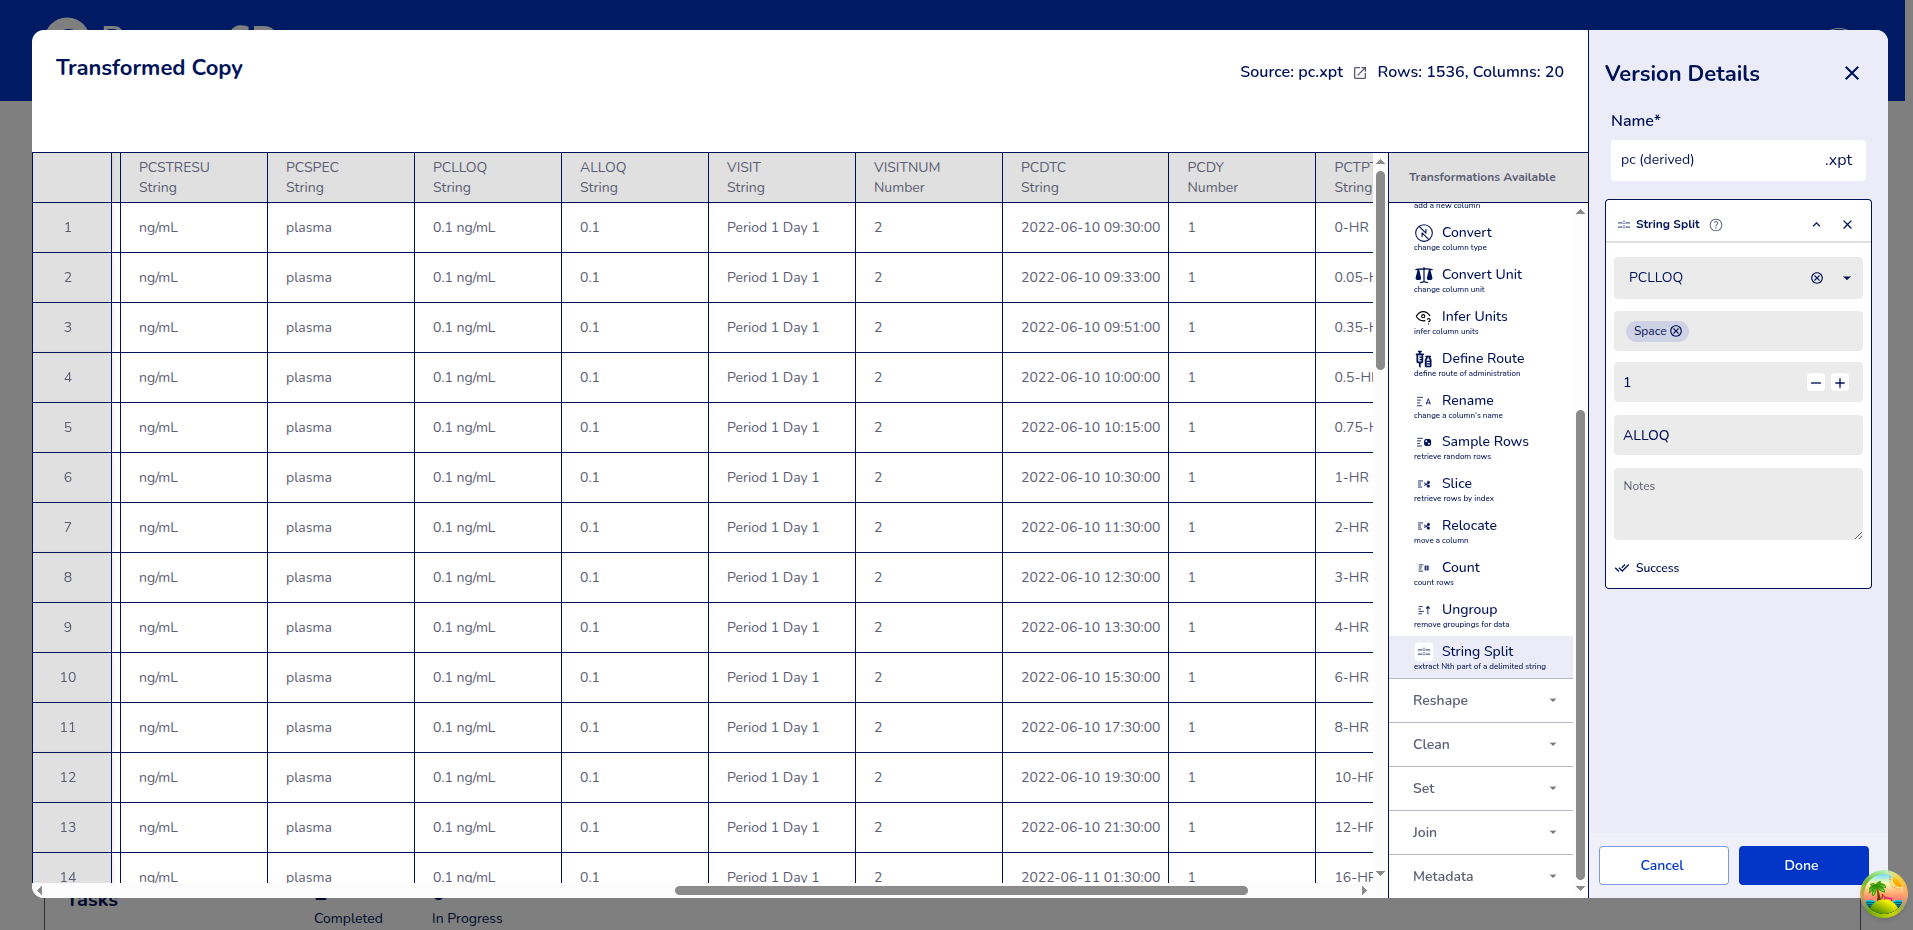Expand the Reshape transformations group
The image size is (1913, 930).
[1483, 701]
